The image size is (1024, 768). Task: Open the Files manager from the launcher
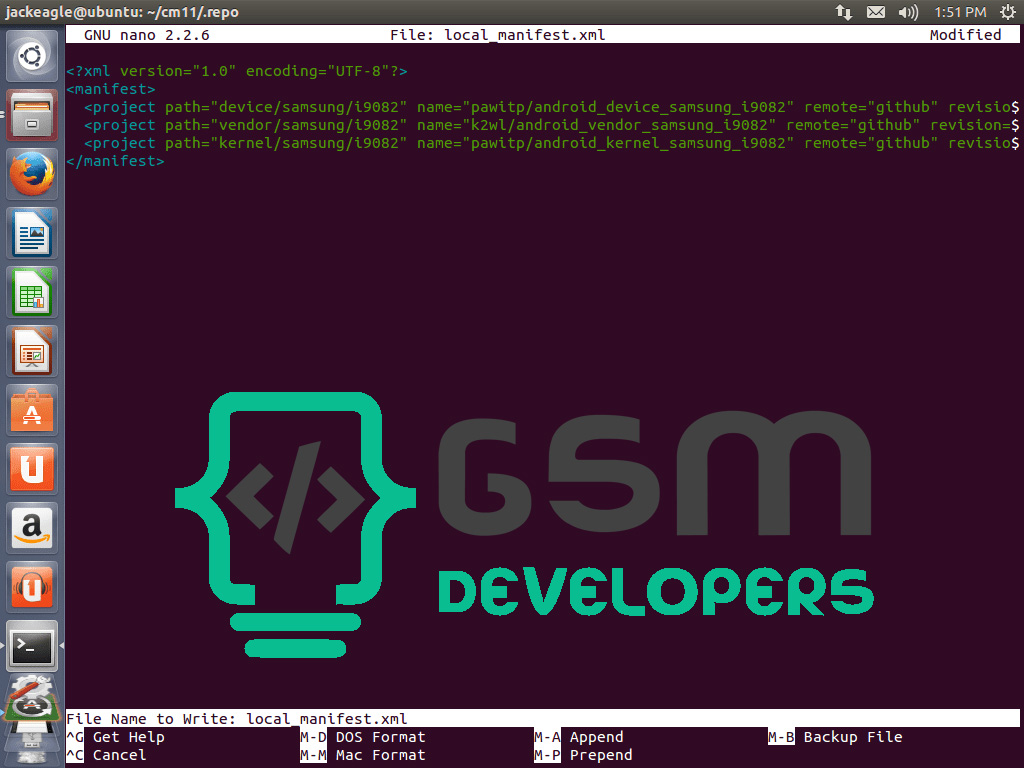(32, 115)
